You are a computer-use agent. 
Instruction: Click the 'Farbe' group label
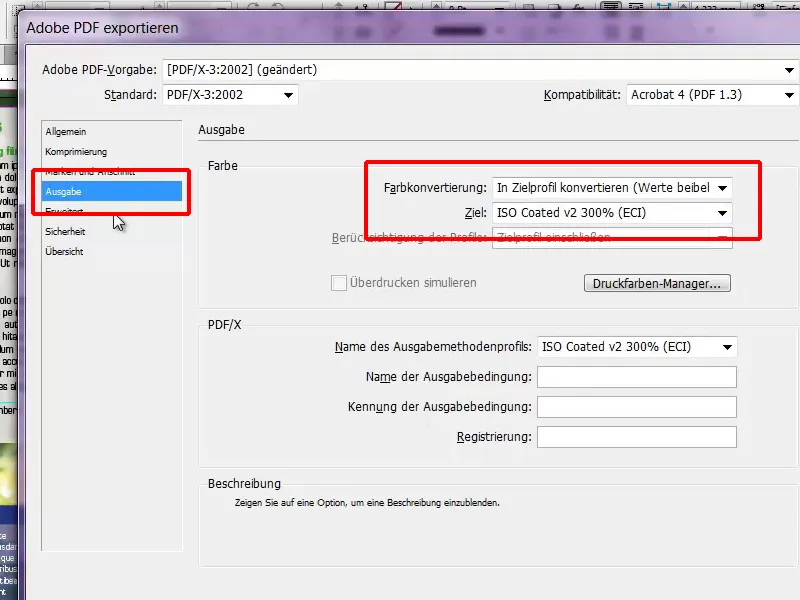(222, 166)
